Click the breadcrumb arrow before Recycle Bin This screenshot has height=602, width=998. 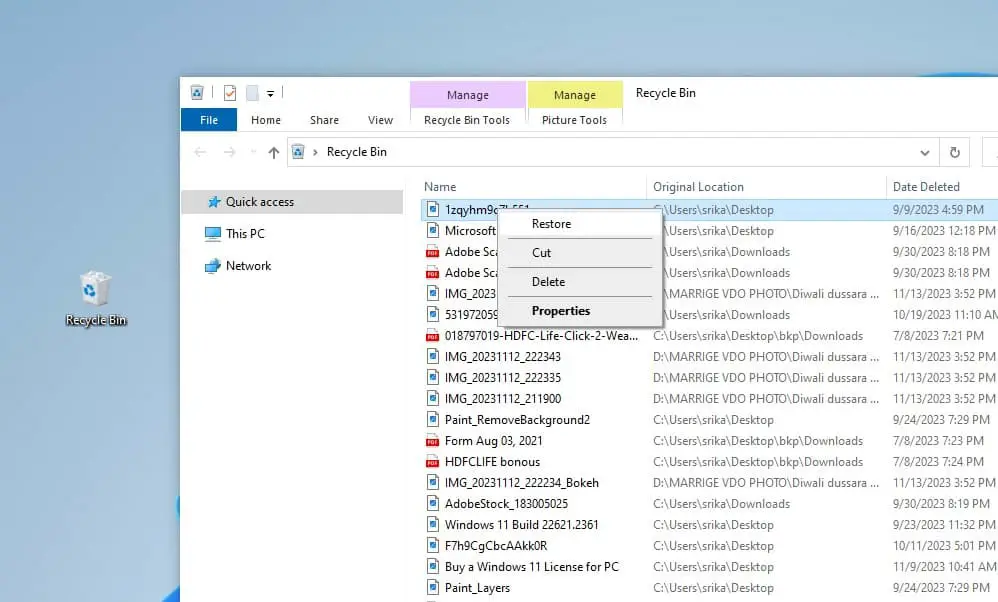[x=317, y=152]
